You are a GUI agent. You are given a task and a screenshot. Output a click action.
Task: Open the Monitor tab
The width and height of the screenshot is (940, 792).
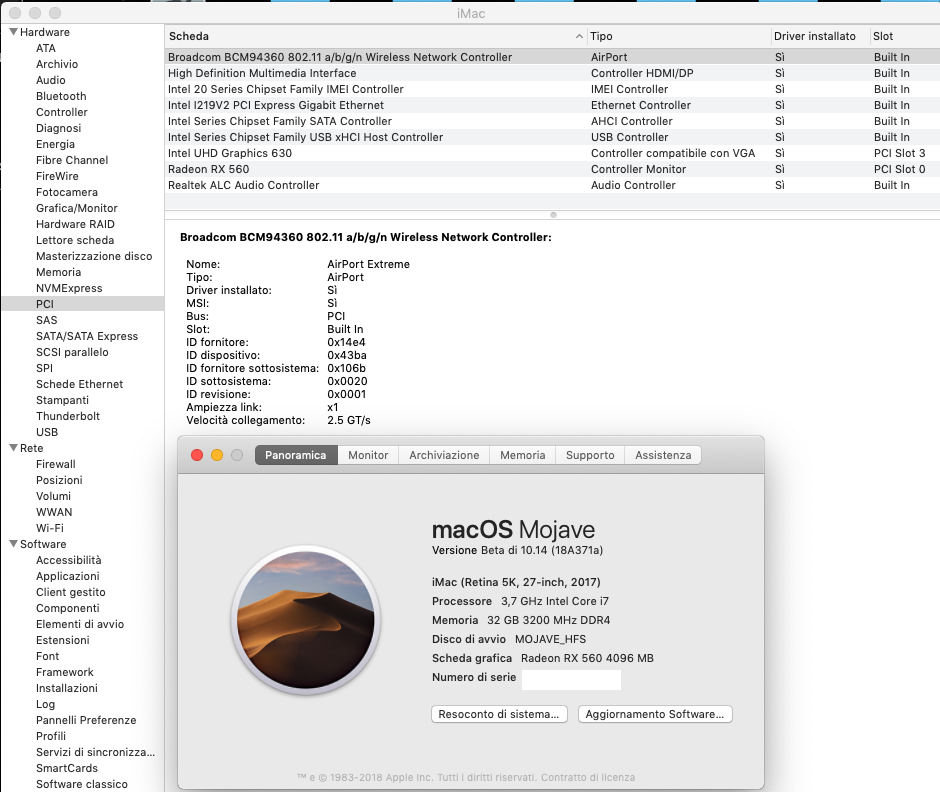click(368, 455)
